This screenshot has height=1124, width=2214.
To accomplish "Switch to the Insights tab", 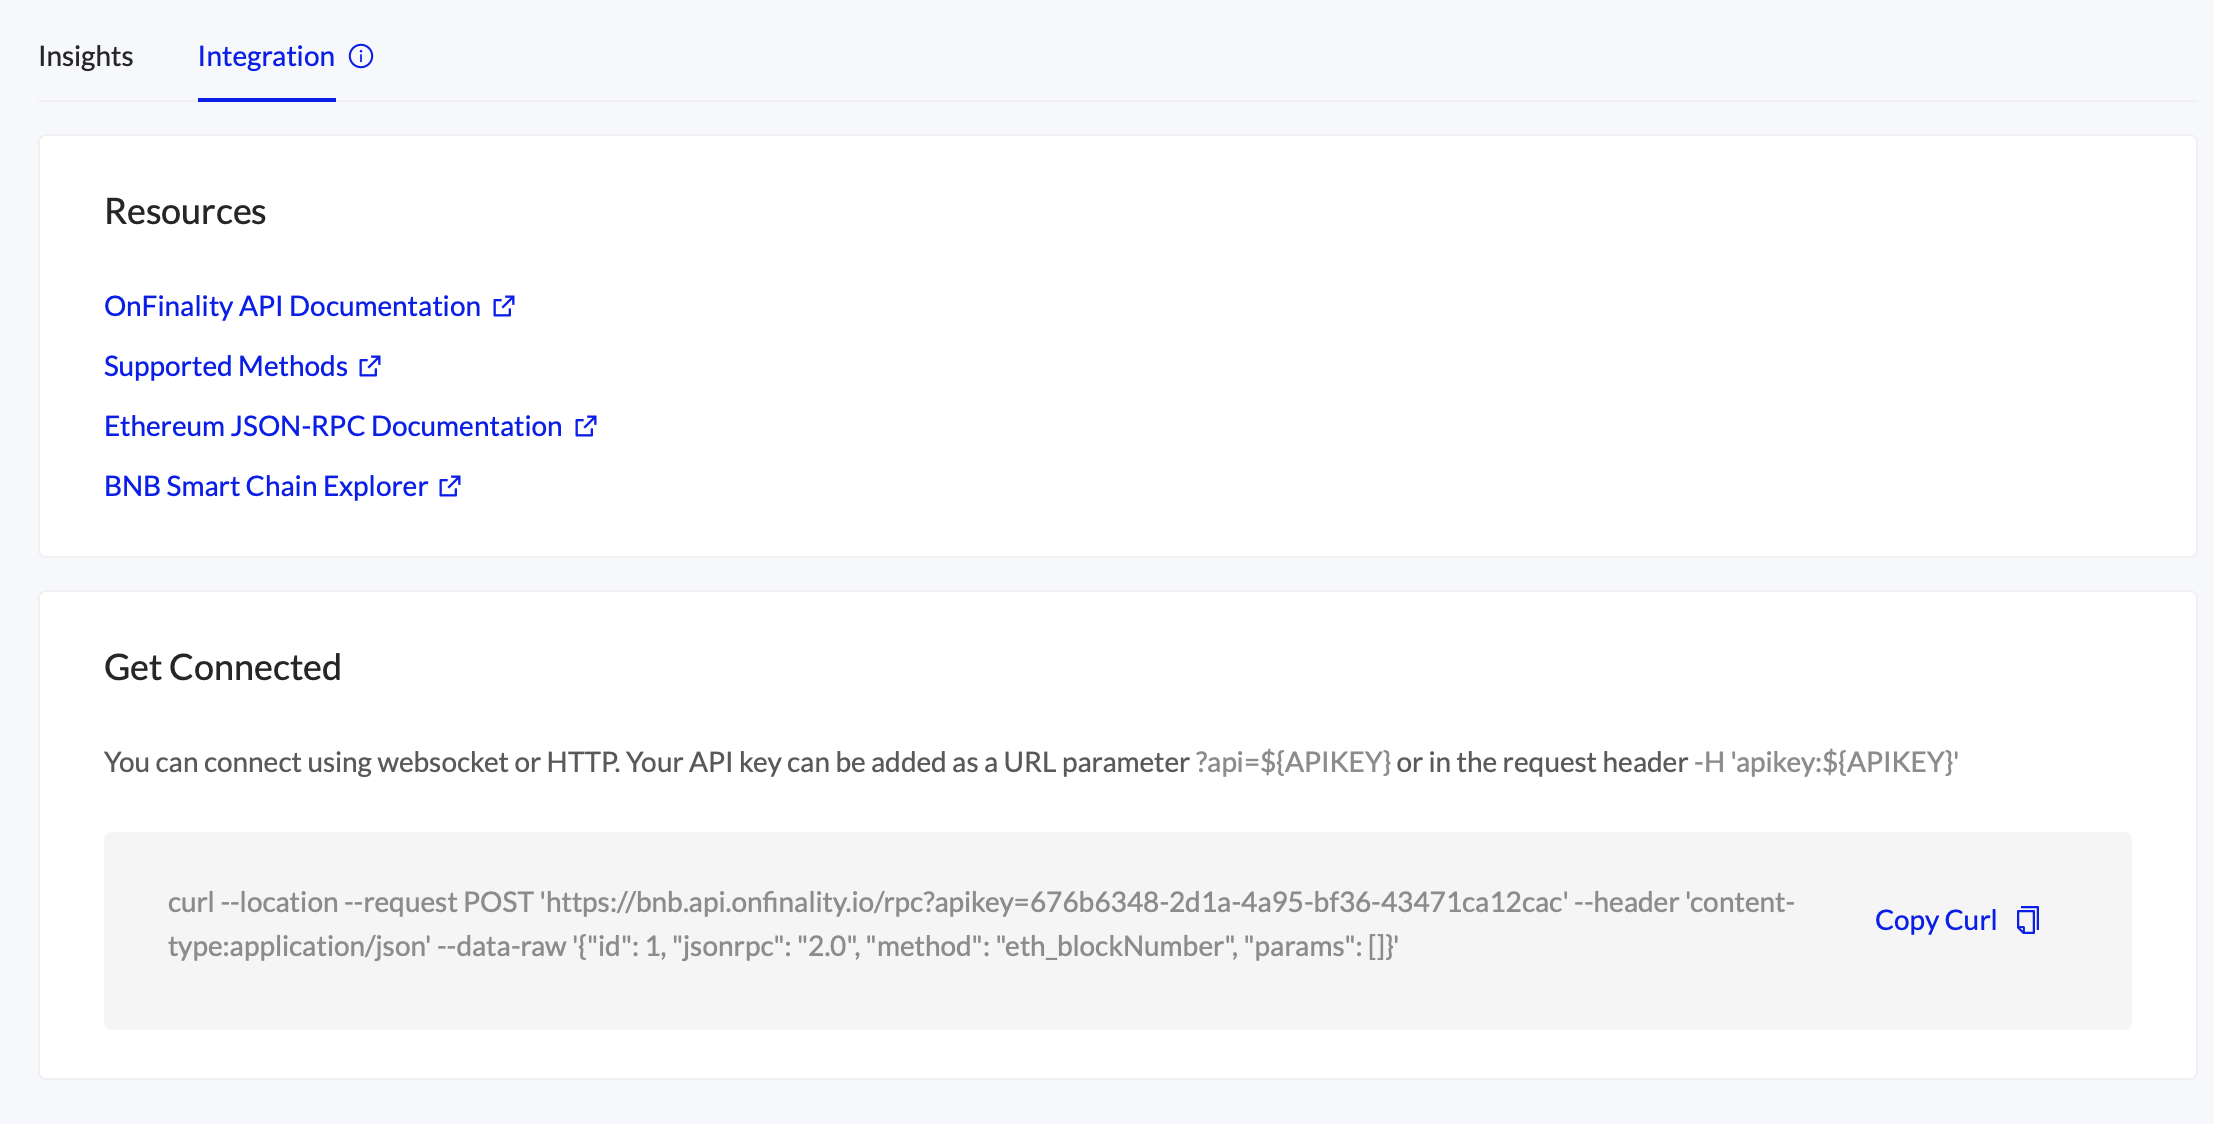I will 85,57.
